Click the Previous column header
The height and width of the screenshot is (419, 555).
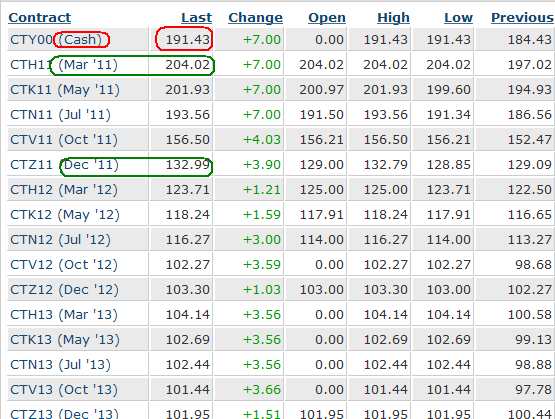(522, 18)
